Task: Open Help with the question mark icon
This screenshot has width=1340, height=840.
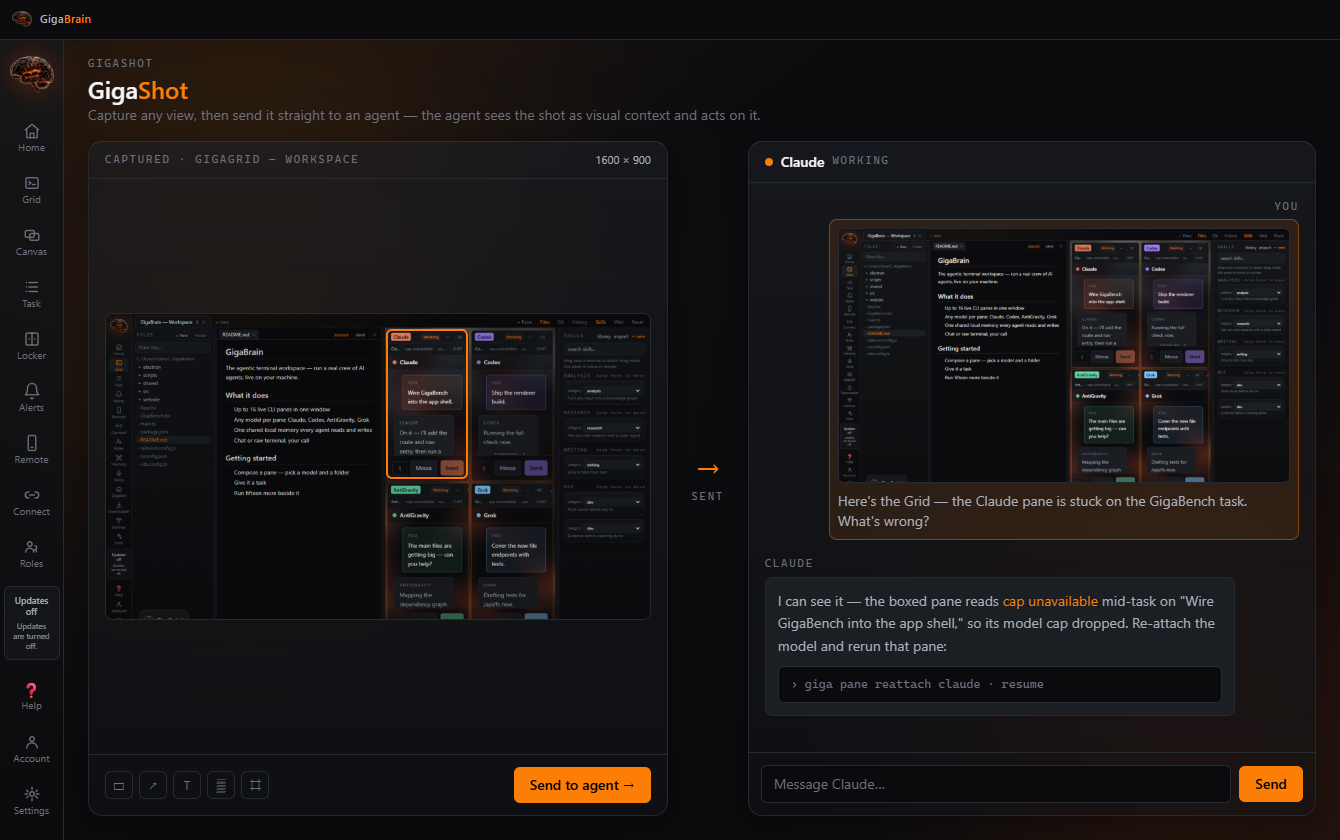Action: coord(31,696)
